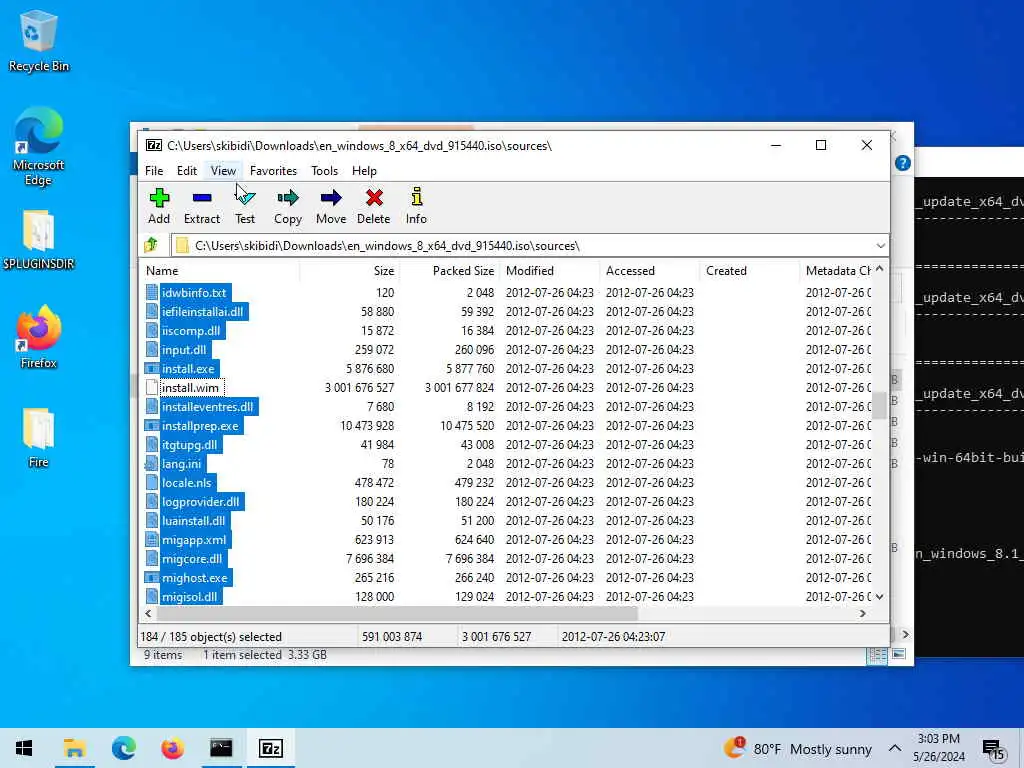Sort by the Size column header
Image resolution: width=1024 pixels, height=768 pixels.
tap(349, 270)
